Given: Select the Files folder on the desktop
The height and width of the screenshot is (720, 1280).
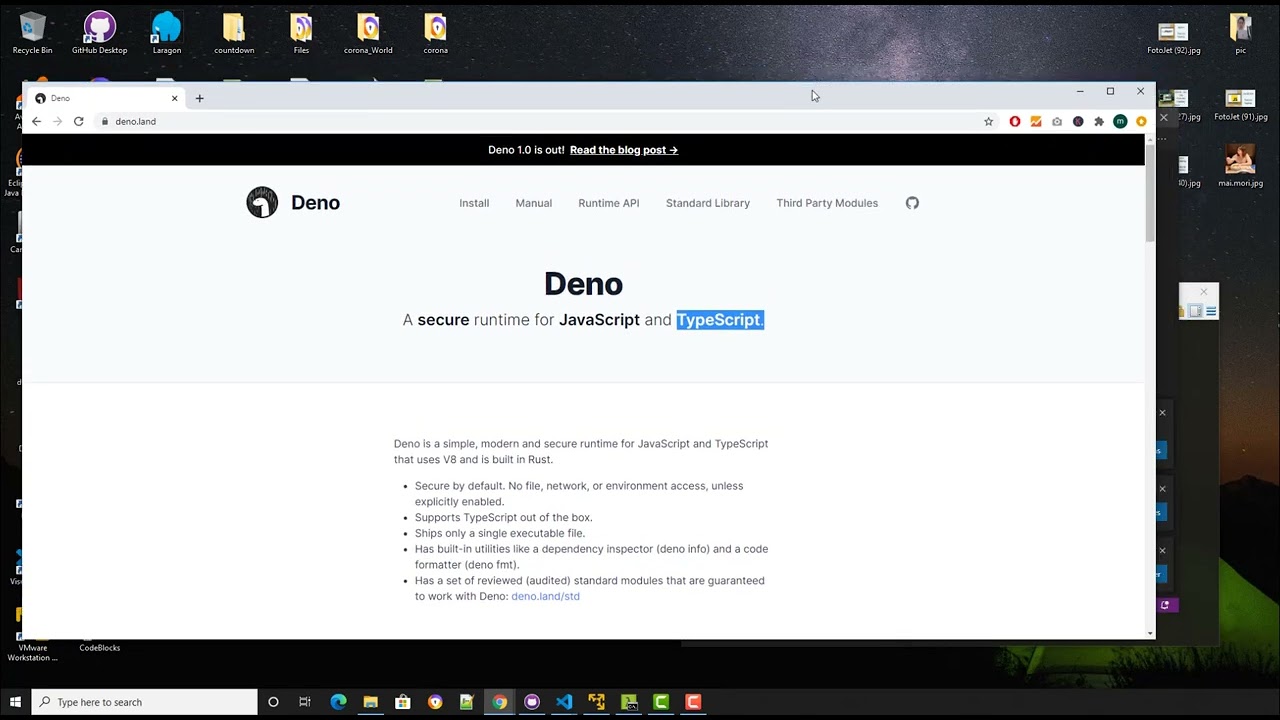Looking at the screenshot, I should click(301, 34).
